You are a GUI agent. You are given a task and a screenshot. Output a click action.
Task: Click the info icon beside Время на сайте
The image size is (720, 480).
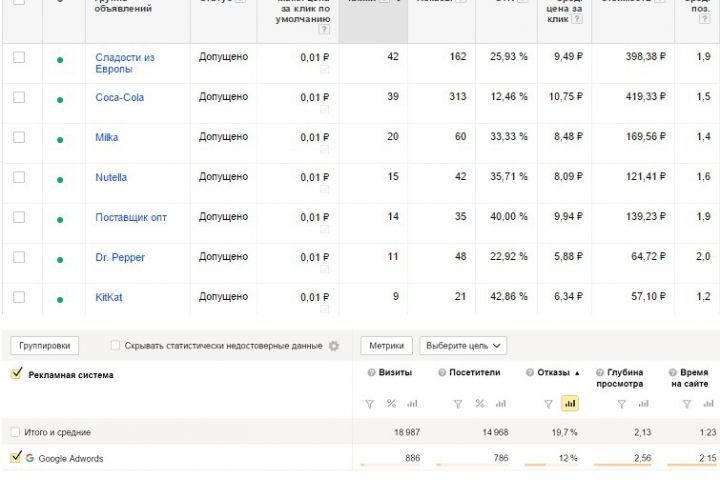[x=673, y=373]
